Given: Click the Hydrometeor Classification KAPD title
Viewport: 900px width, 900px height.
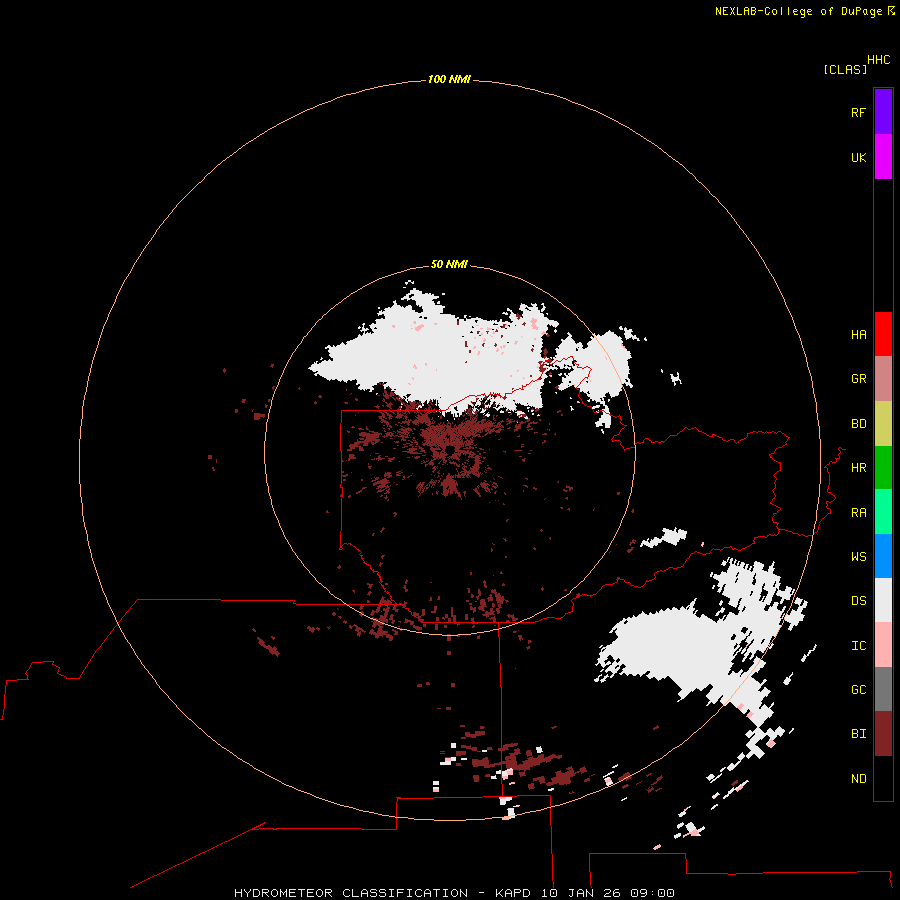Looking at the screenshot, I should [454, 893].
